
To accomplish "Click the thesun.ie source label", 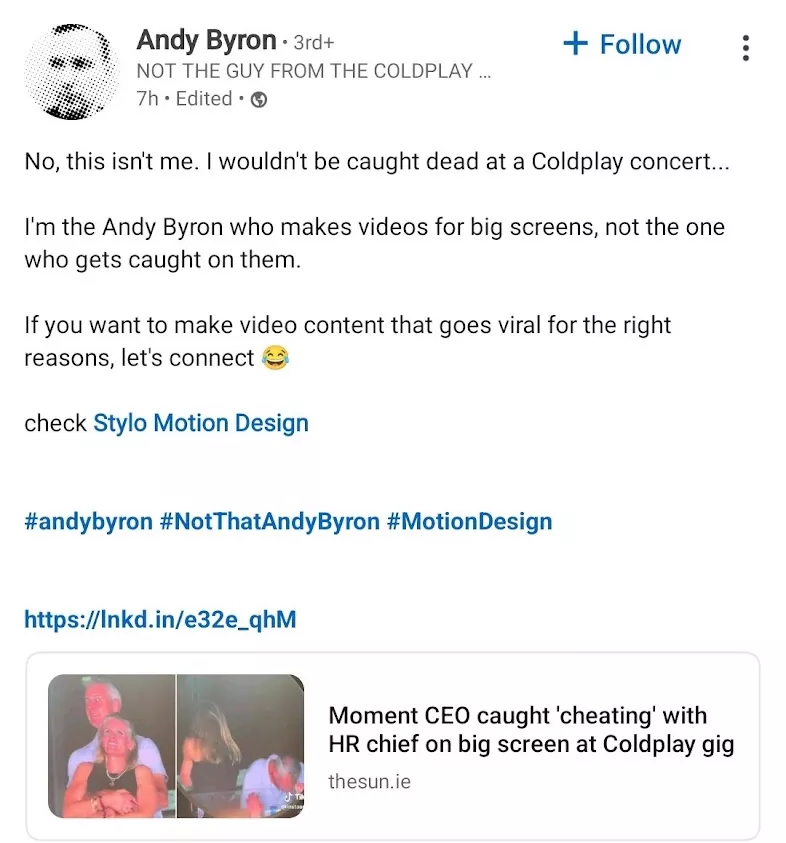I will pyautogui.click(x=369, y=781).
